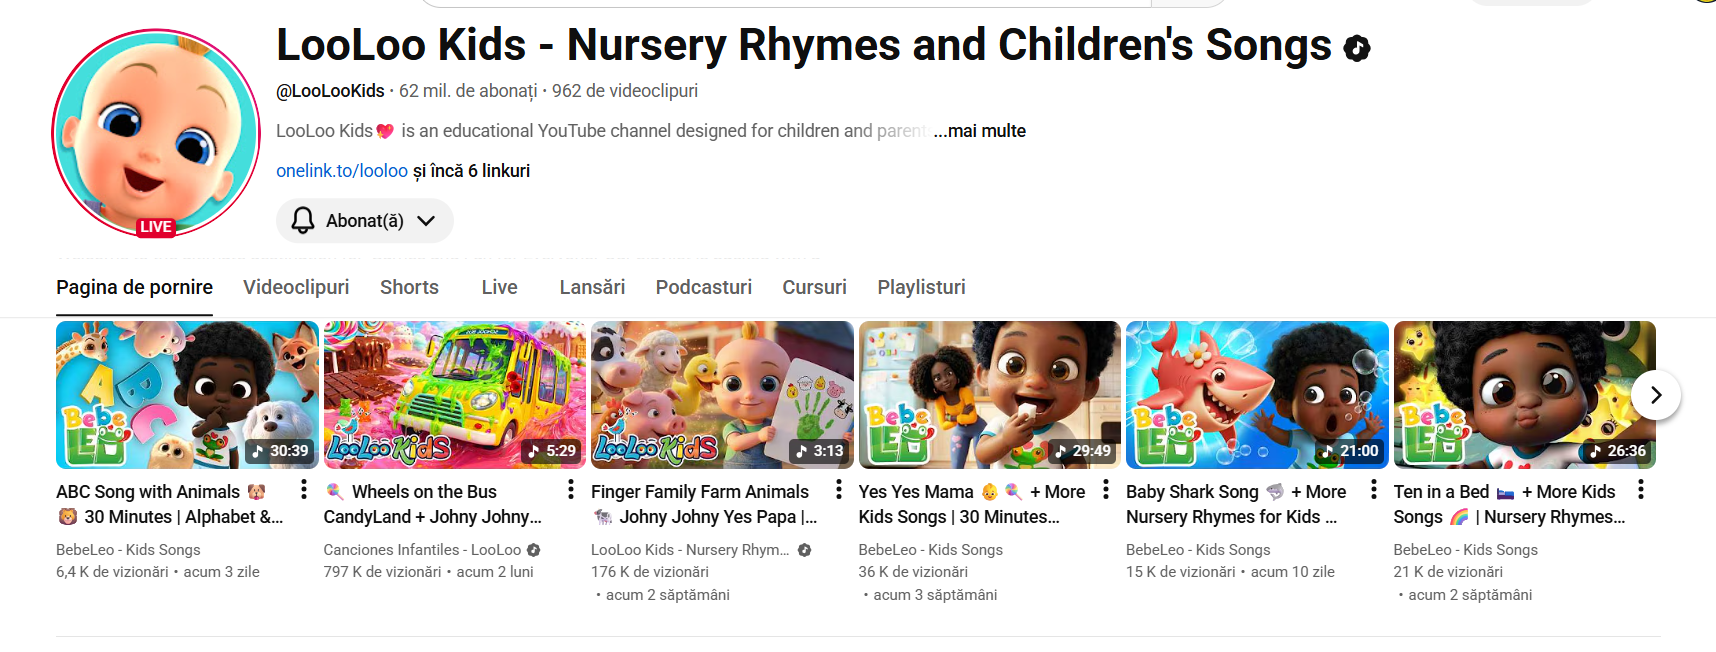The image size is (1716, 652).
Task: Open more options for Wheels on the Bus
Action: tap(571, 490)
